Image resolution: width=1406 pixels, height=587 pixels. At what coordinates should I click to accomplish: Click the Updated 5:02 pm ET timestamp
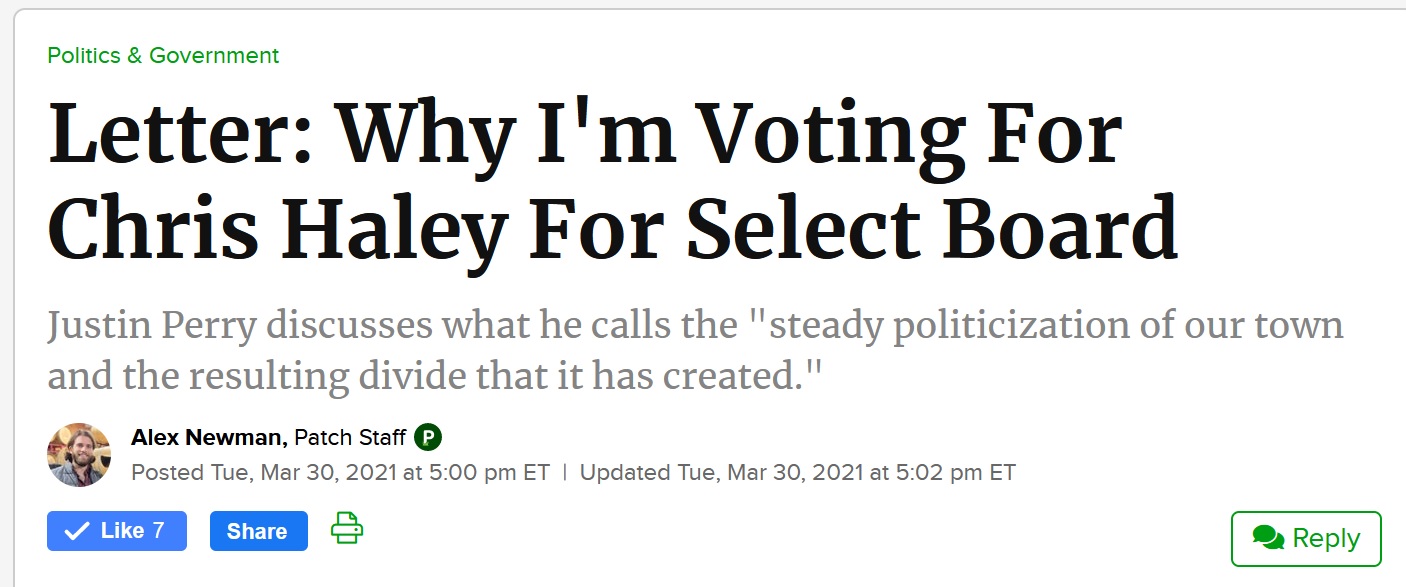797,472
